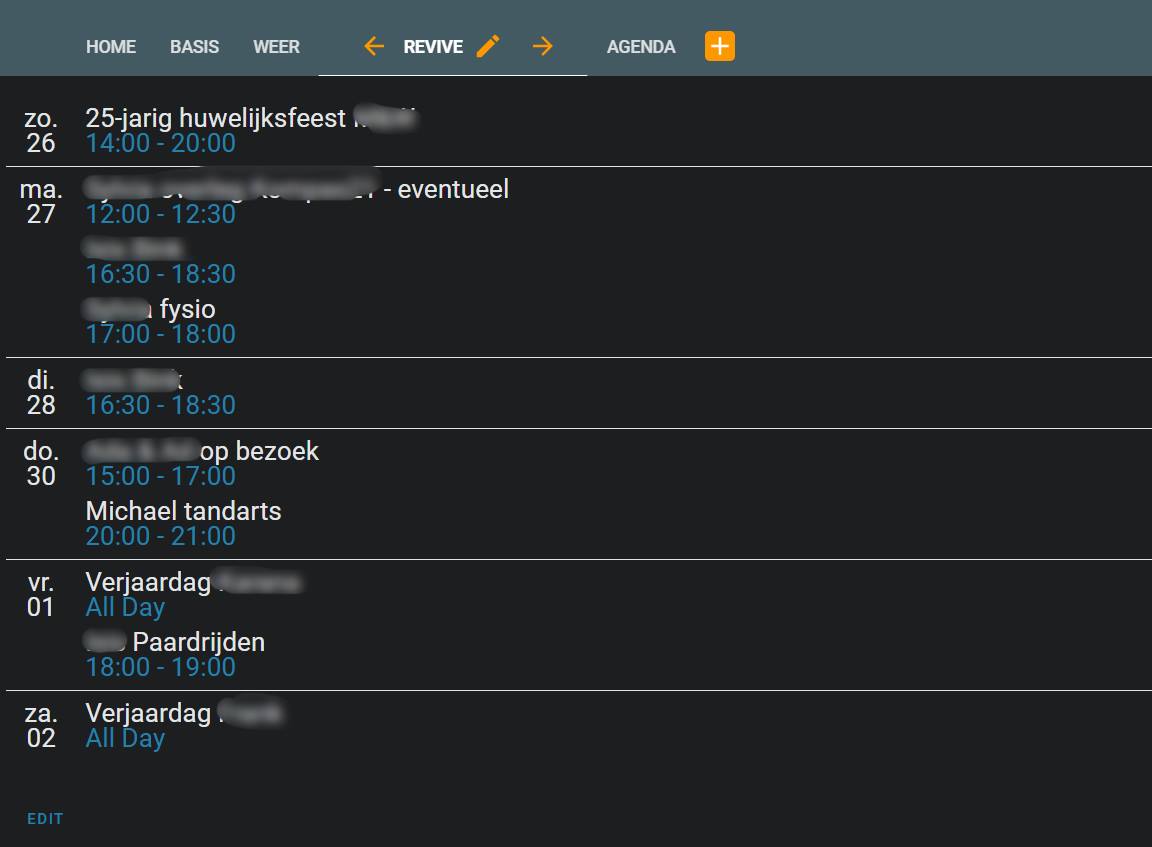This screenshot has width=1152, height=847.
Task: Click the EDIT link at the bottom
Action: coord(45,818)
